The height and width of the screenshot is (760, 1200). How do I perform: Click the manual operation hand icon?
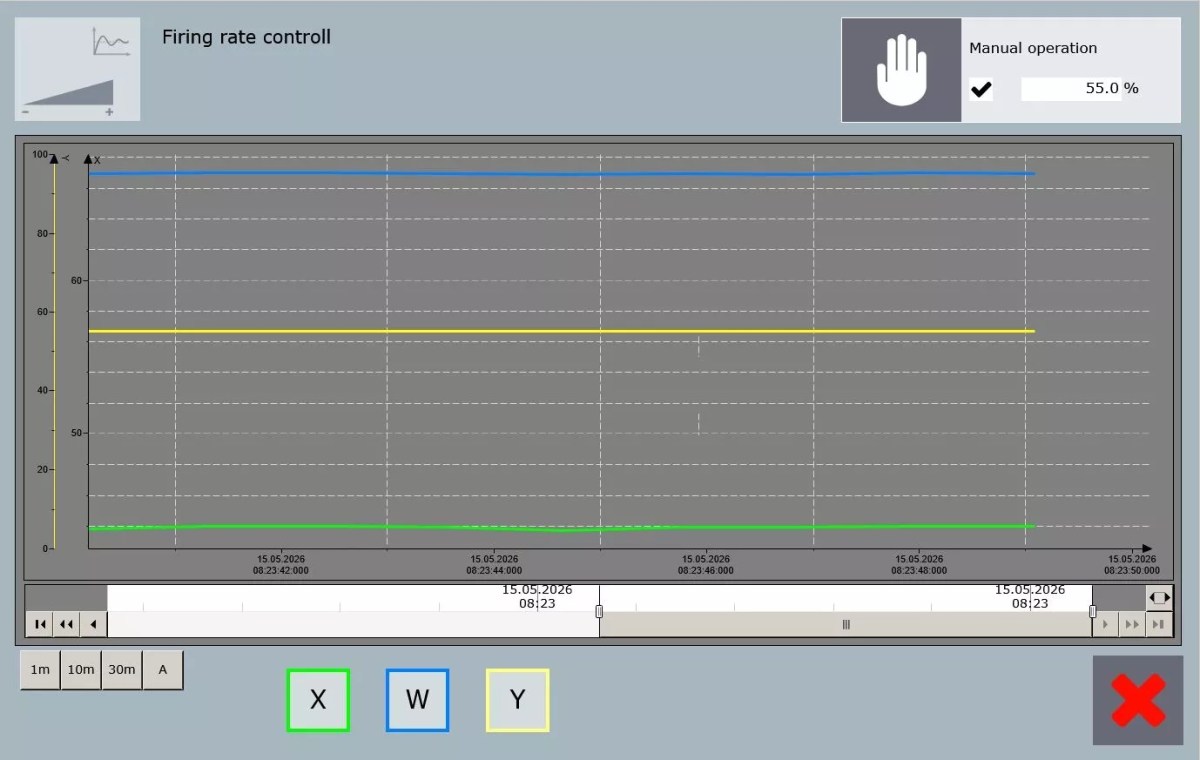(x=901, y=70)
